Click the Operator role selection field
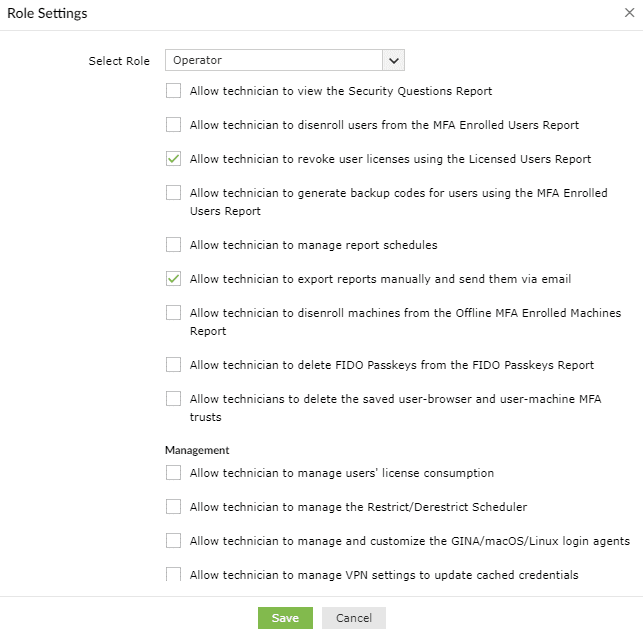The height and width of the screenshot is (637, 643). 273,60
